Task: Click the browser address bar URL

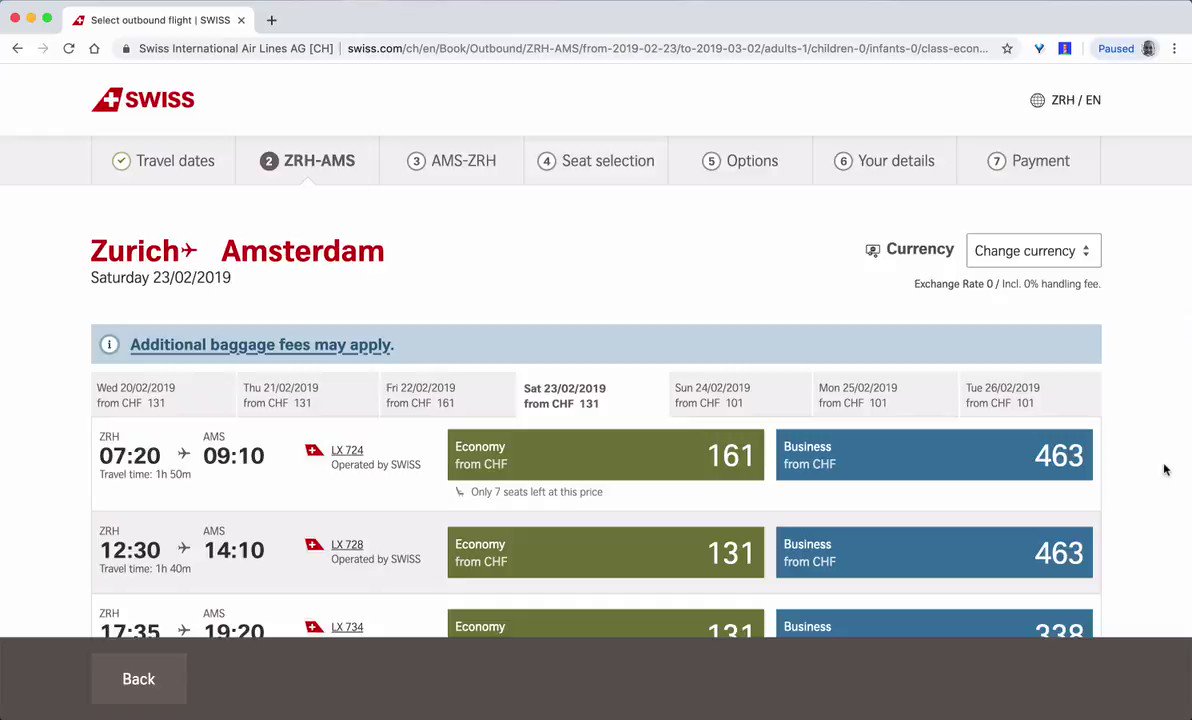Action: [x=667, y=49]
